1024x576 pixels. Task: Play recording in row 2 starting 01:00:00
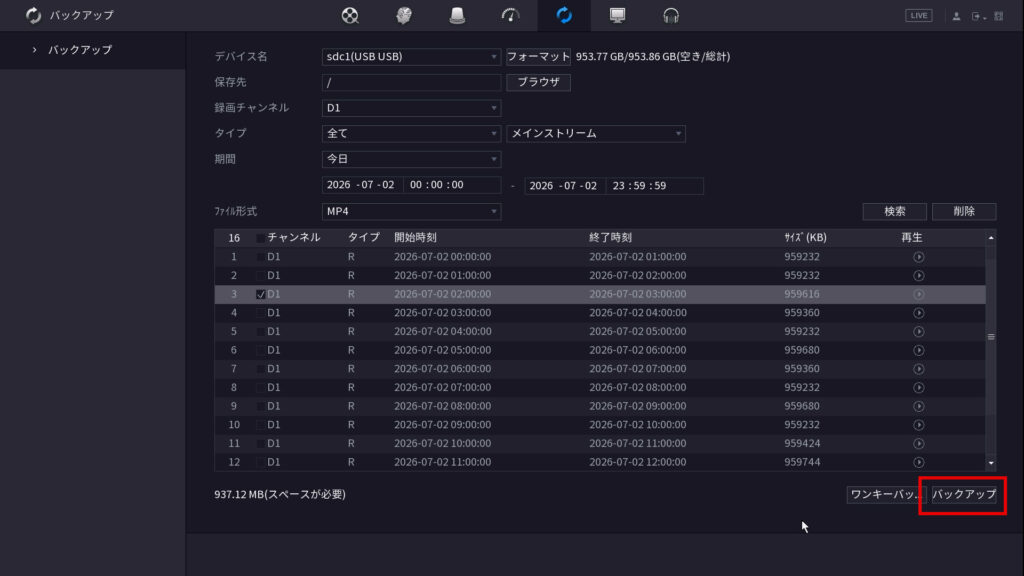click(918, 276)
